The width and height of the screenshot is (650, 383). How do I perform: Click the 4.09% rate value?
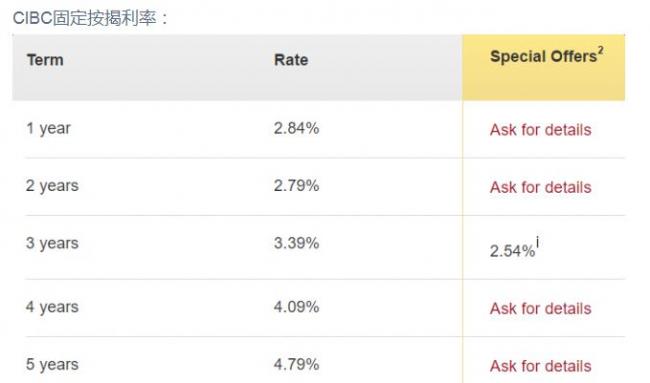[296, 307]
